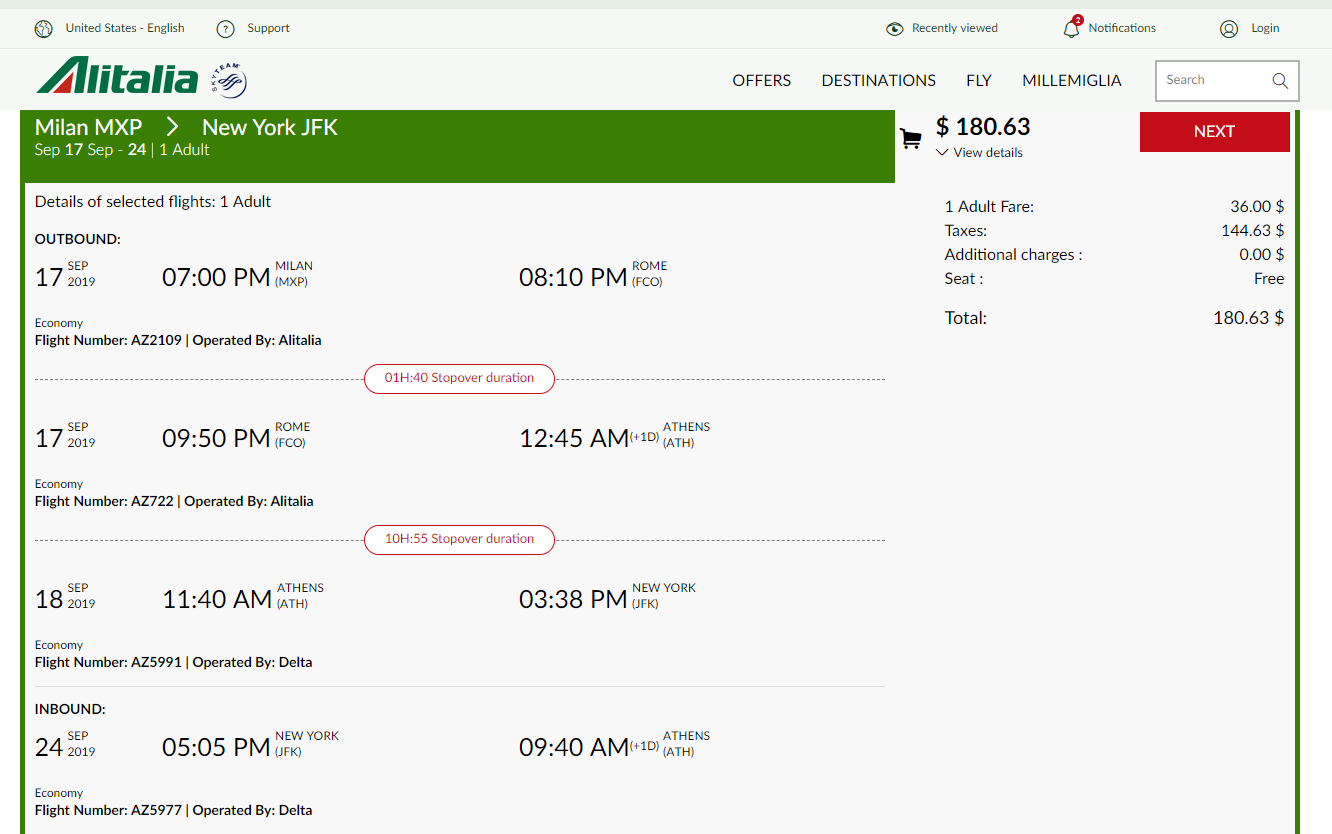The height and width of the screenshot is (834, 1332).
Task: Open the OFFERS menu
Action: pos(762,81)
